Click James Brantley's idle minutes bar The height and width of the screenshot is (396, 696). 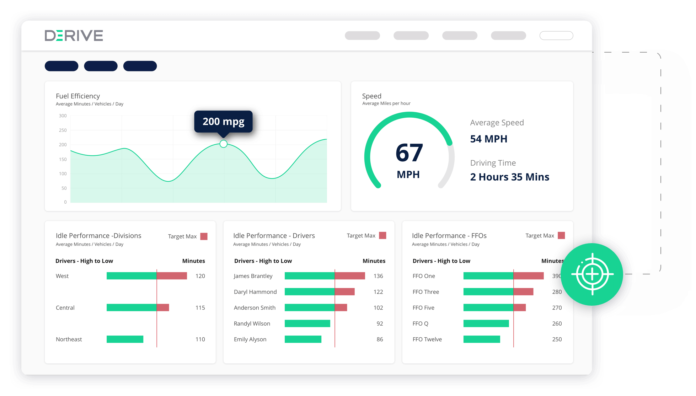325,276
